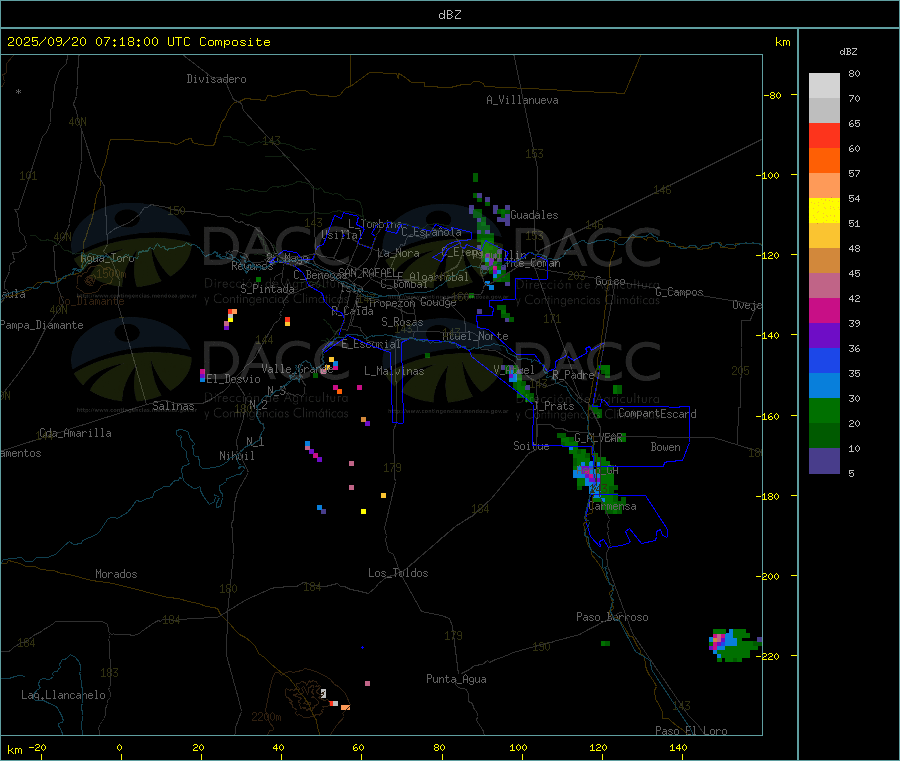The image size is (900, 761).
Task: Select the S_Pintada label
Action: coord(267,289)
